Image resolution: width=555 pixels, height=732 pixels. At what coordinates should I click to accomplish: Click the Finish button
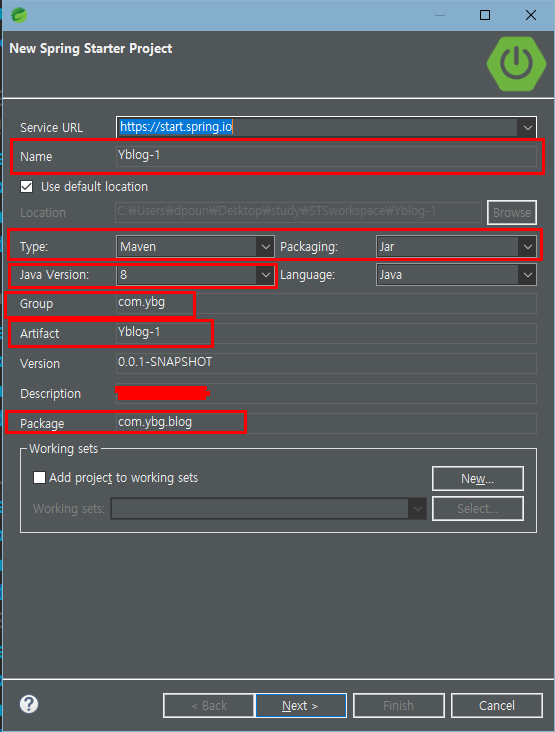399,705
